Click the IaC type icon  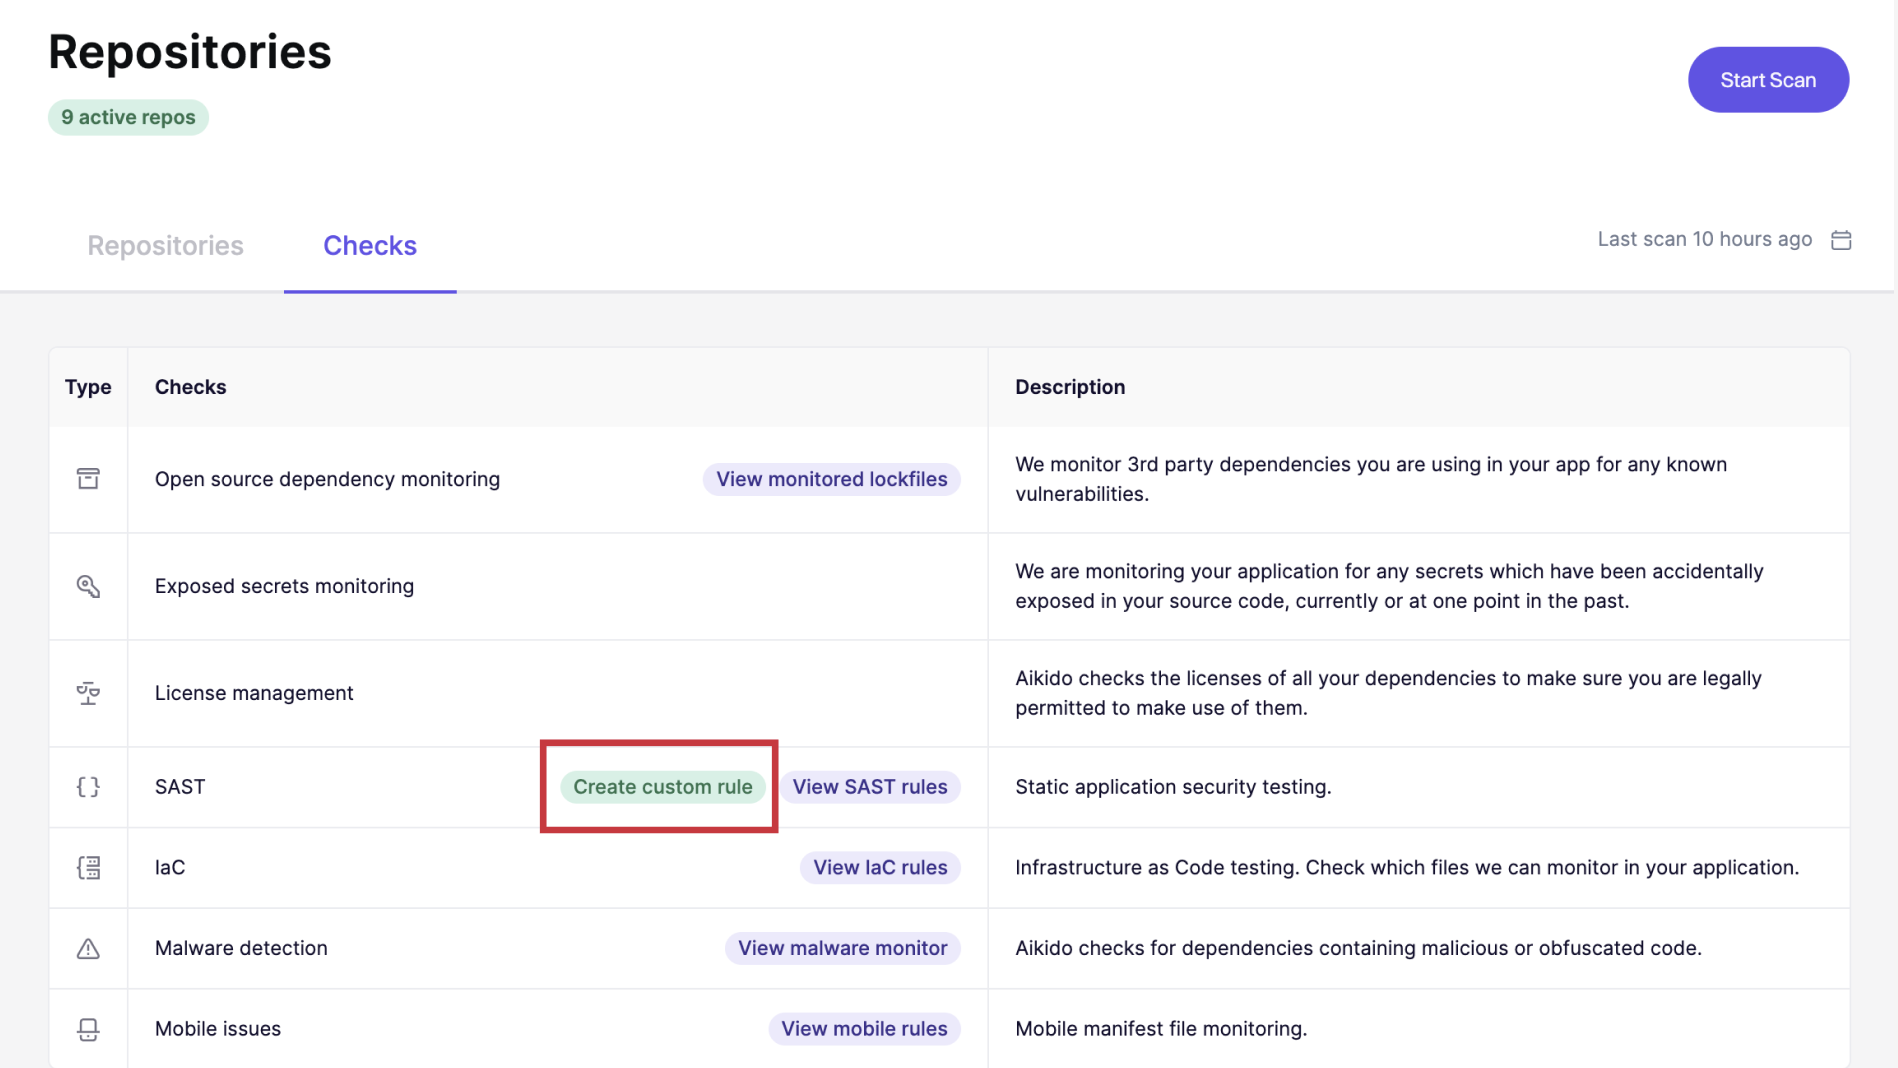pyautogui.click(x=88, y=867)
